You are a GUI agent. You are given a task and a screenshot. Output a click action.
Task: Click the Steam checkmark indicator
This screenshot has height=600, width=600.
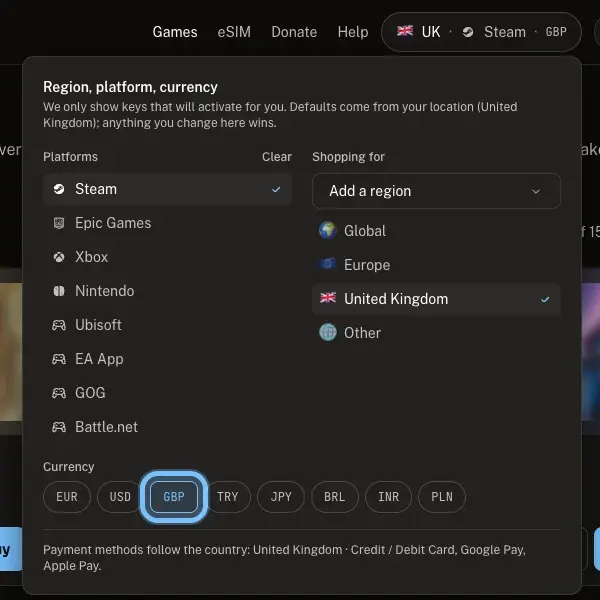click(x=276, y=189)
